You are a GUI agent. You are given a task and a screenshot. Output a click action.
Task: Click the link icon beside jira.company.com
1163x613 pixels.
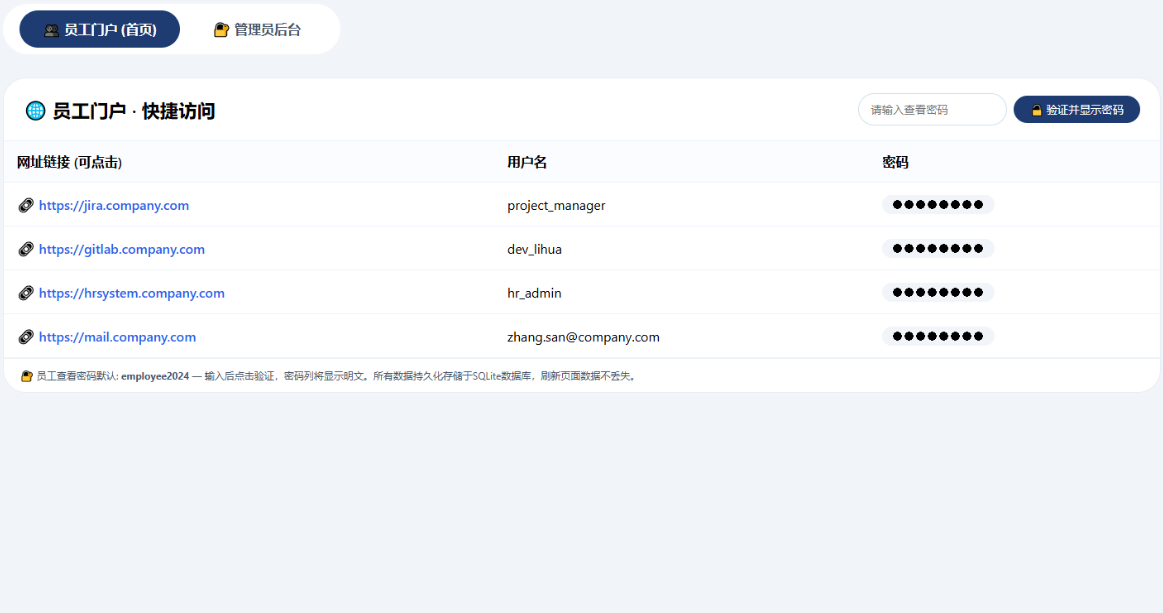click(26, 206)
